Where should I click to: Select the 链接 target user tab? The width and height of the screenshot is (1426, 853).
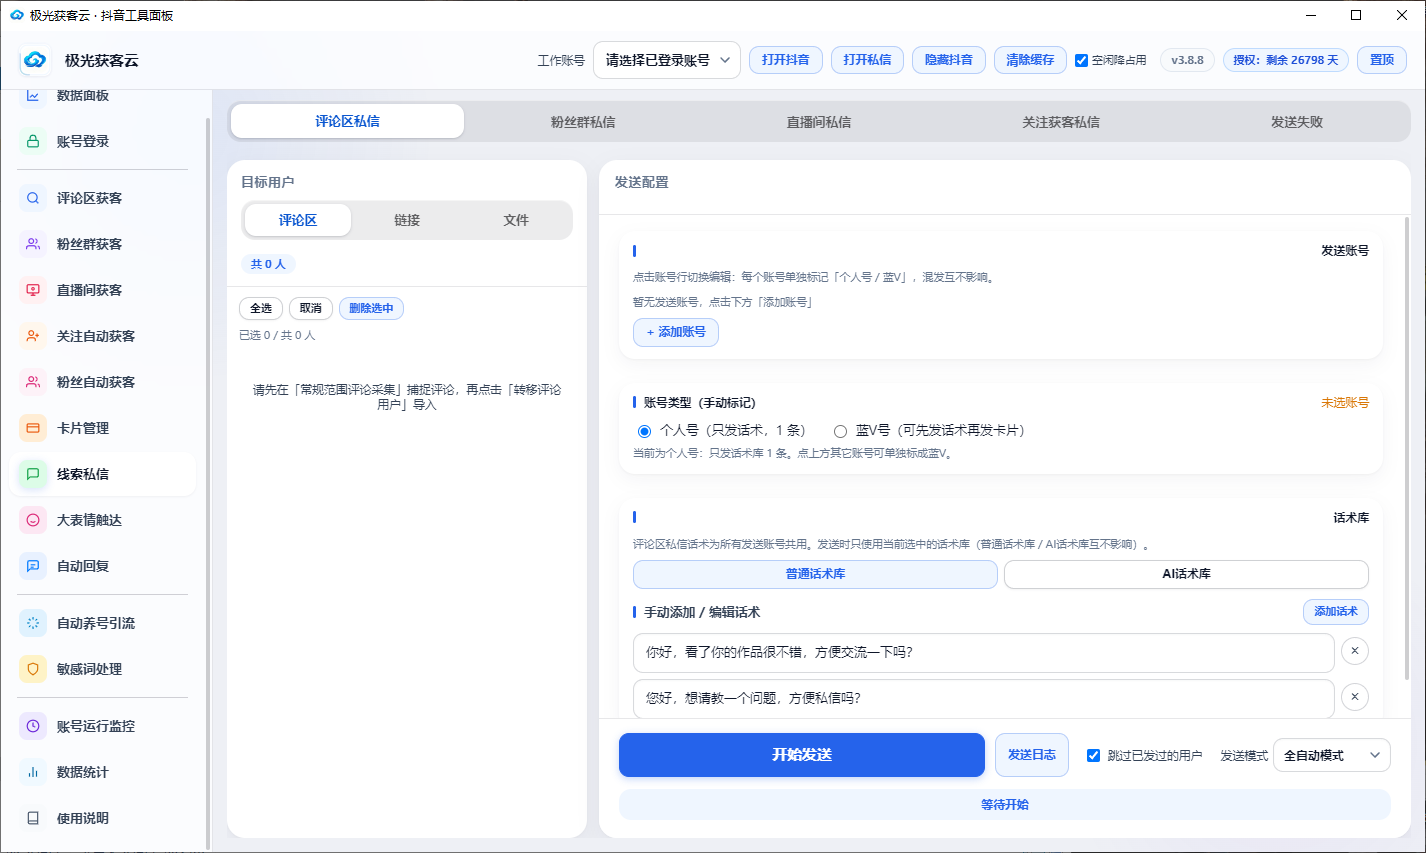407,220
